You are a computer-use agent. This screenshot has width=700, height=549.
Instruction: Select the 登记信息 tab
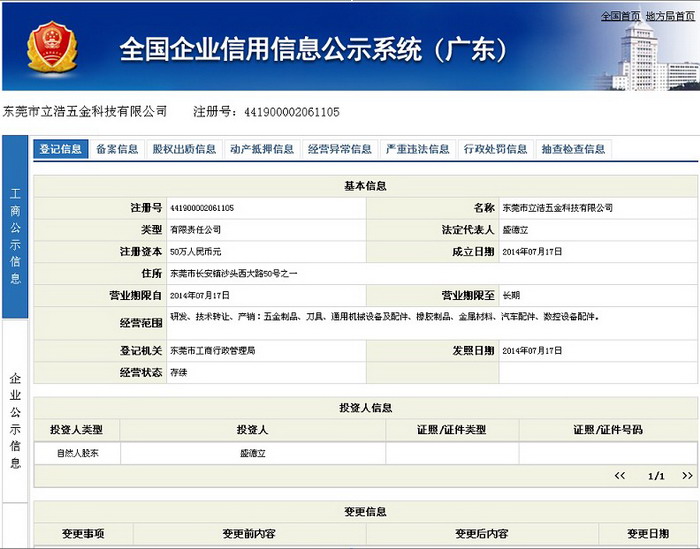coord(60,149)
